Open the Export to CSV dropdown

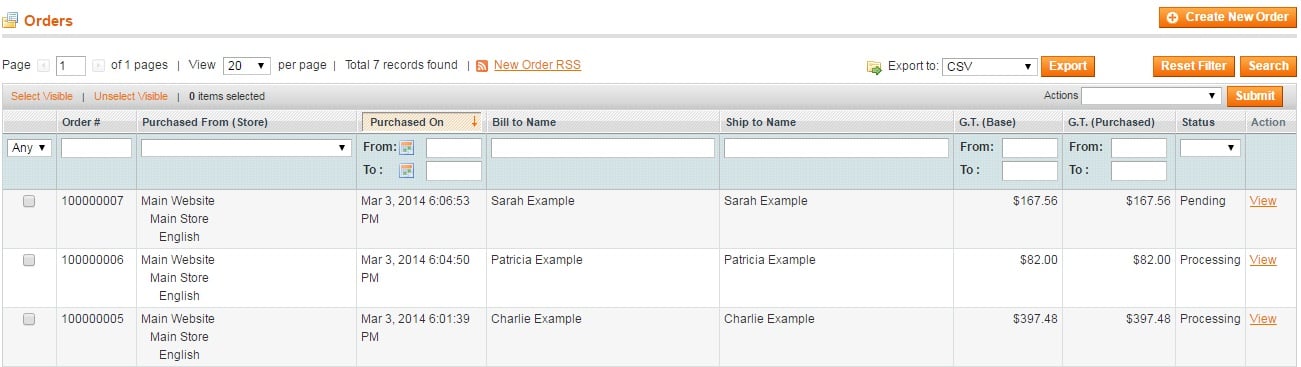point(989,67)
